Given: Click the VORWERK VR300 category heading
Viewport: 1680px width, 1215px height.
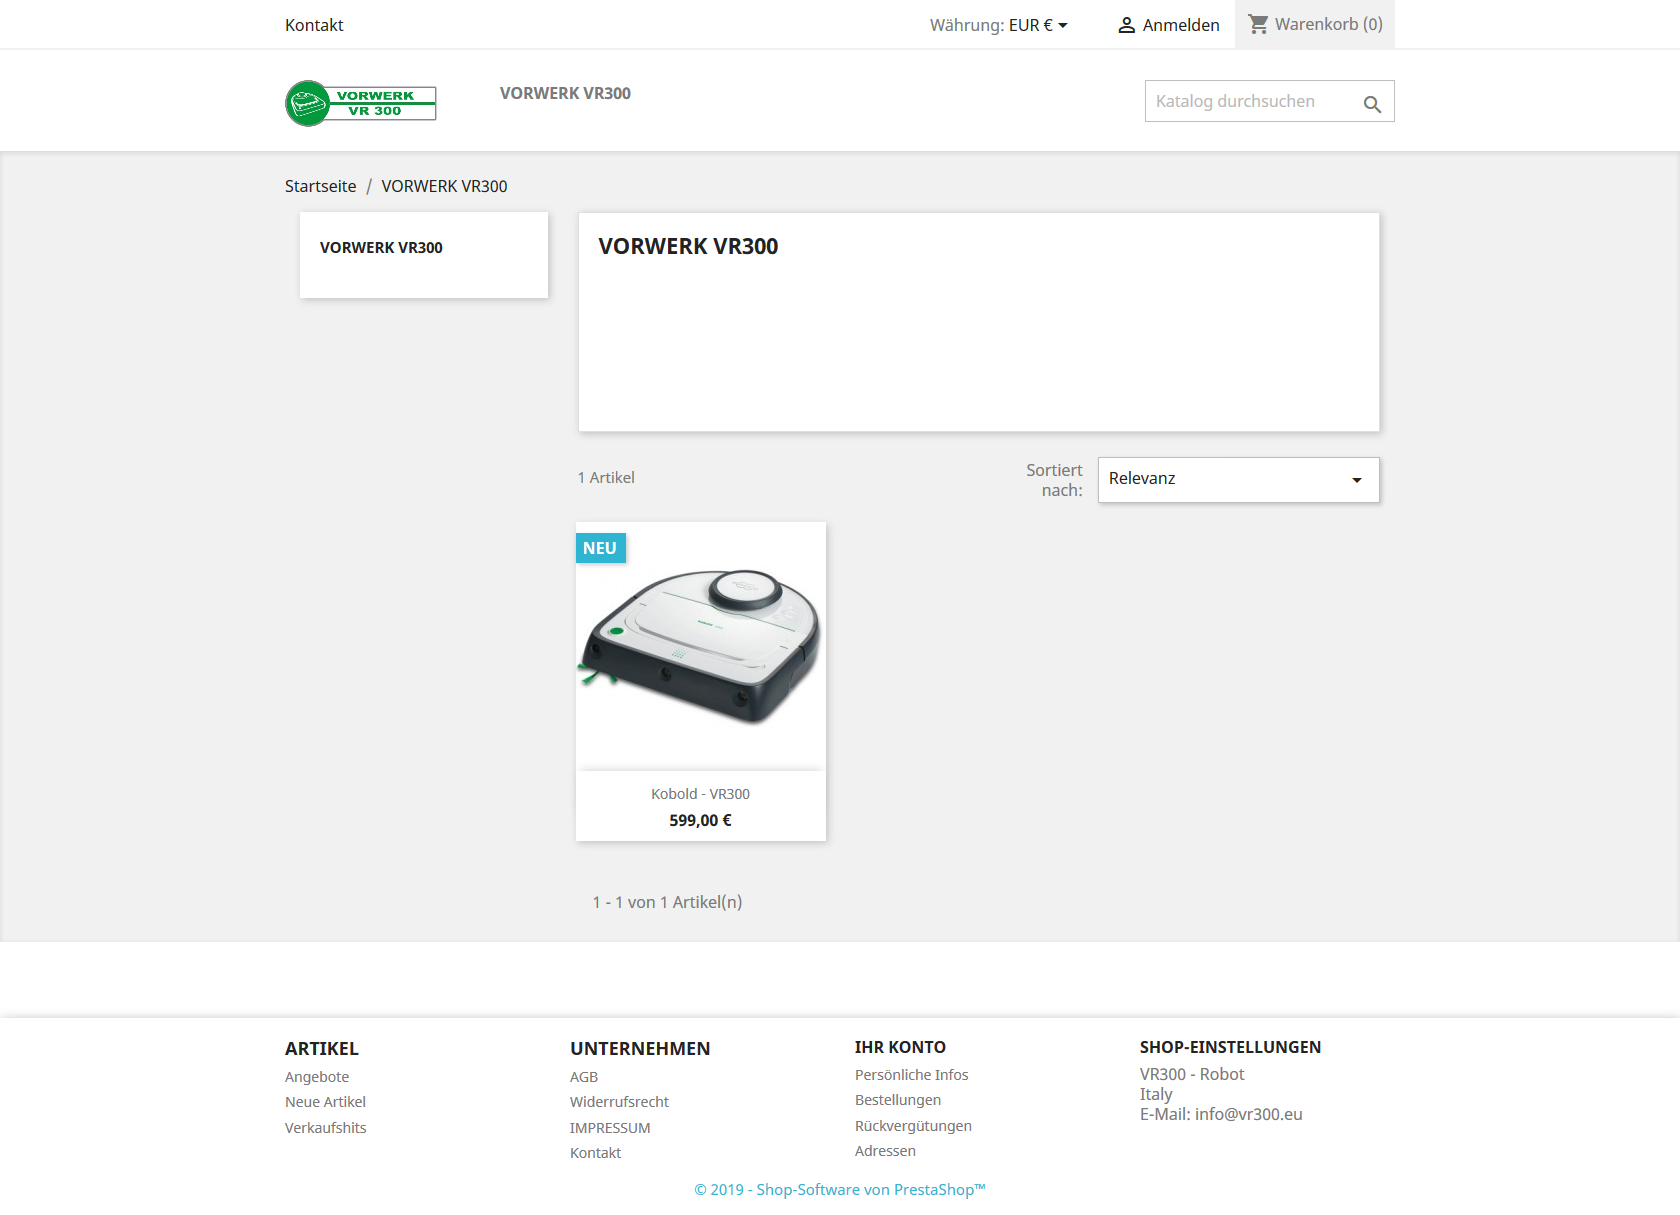Looking at the screenshot, I should (x=688, y=246).
